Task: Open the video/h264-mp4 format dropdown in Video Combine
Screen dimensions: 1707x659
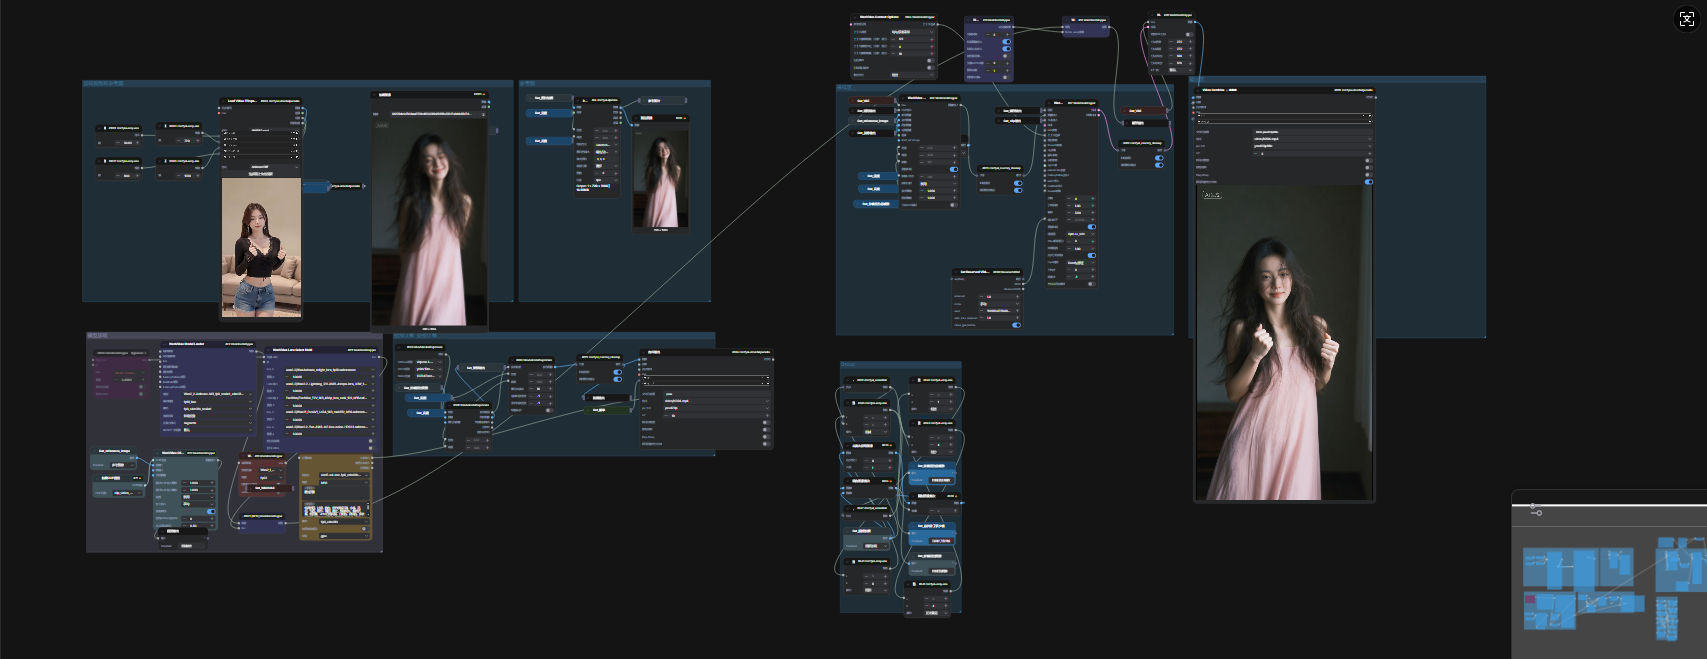Action: point(1310,139)
